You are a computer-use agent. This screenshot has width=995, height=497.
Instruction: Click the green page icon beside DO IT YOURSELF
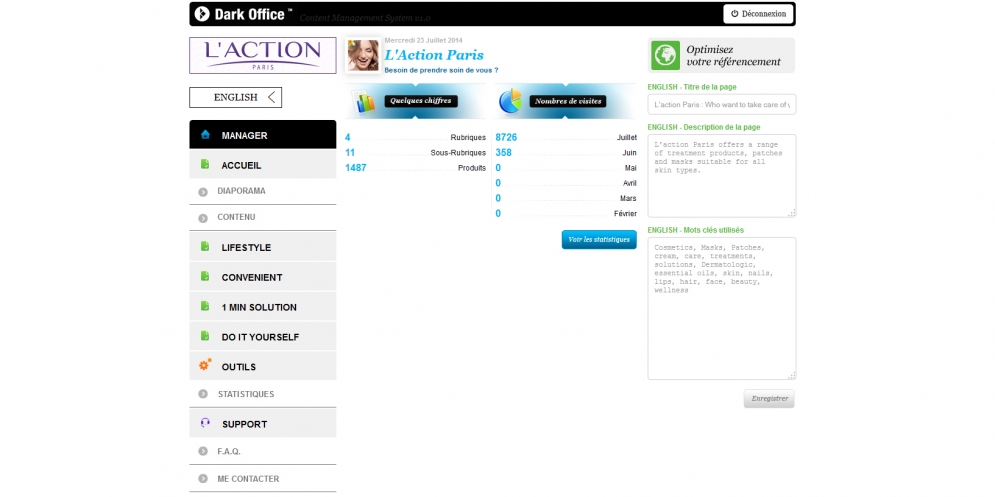pos(205,336)
